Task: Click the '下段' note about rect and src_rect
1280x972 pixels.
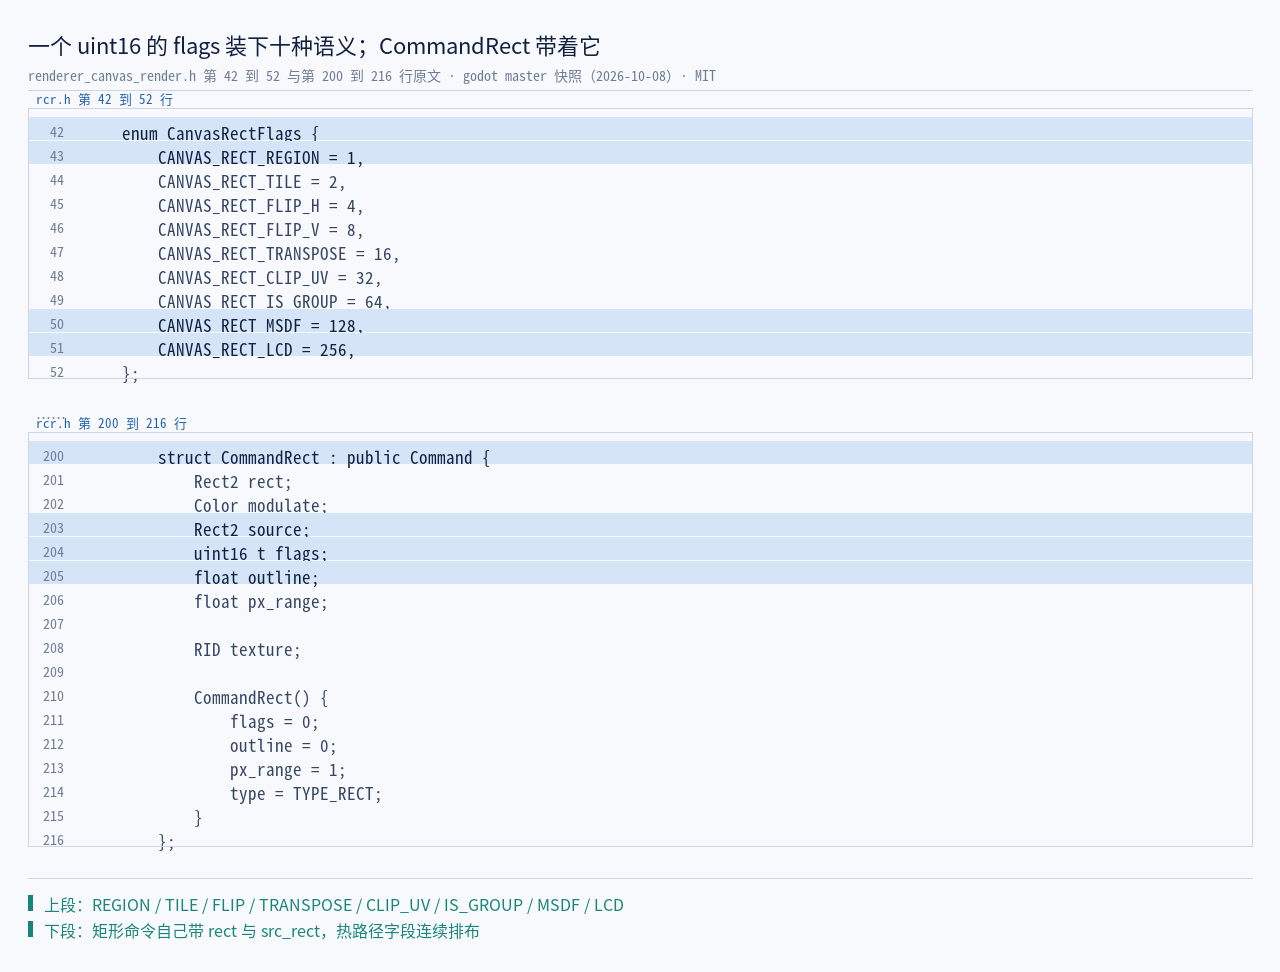Action: [262, 930]
